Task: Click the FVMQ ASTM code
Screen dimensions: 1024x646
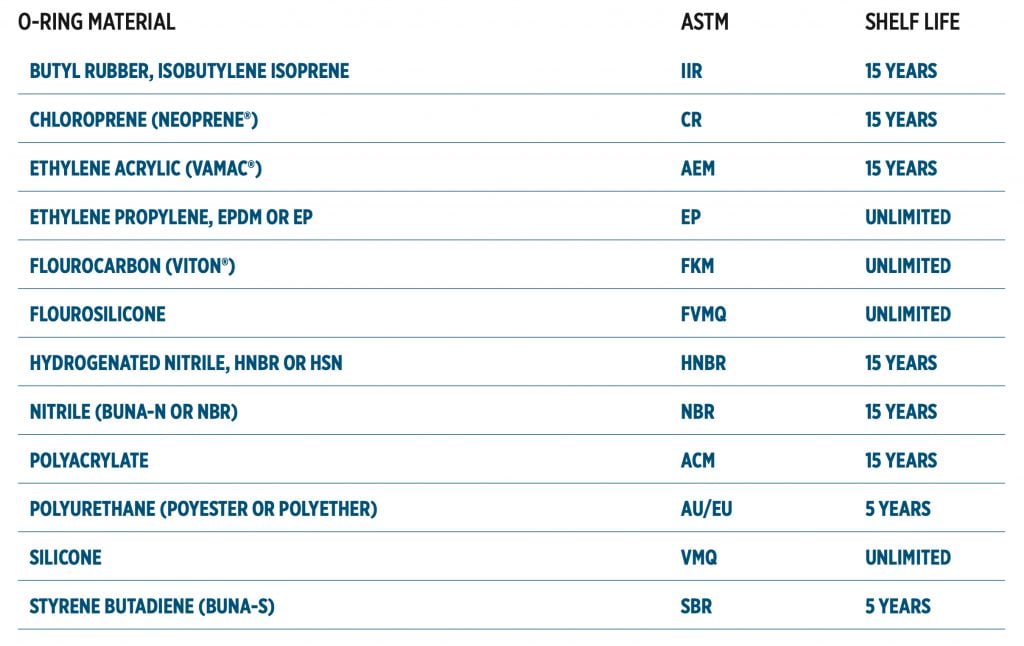Action: (703, 314)
